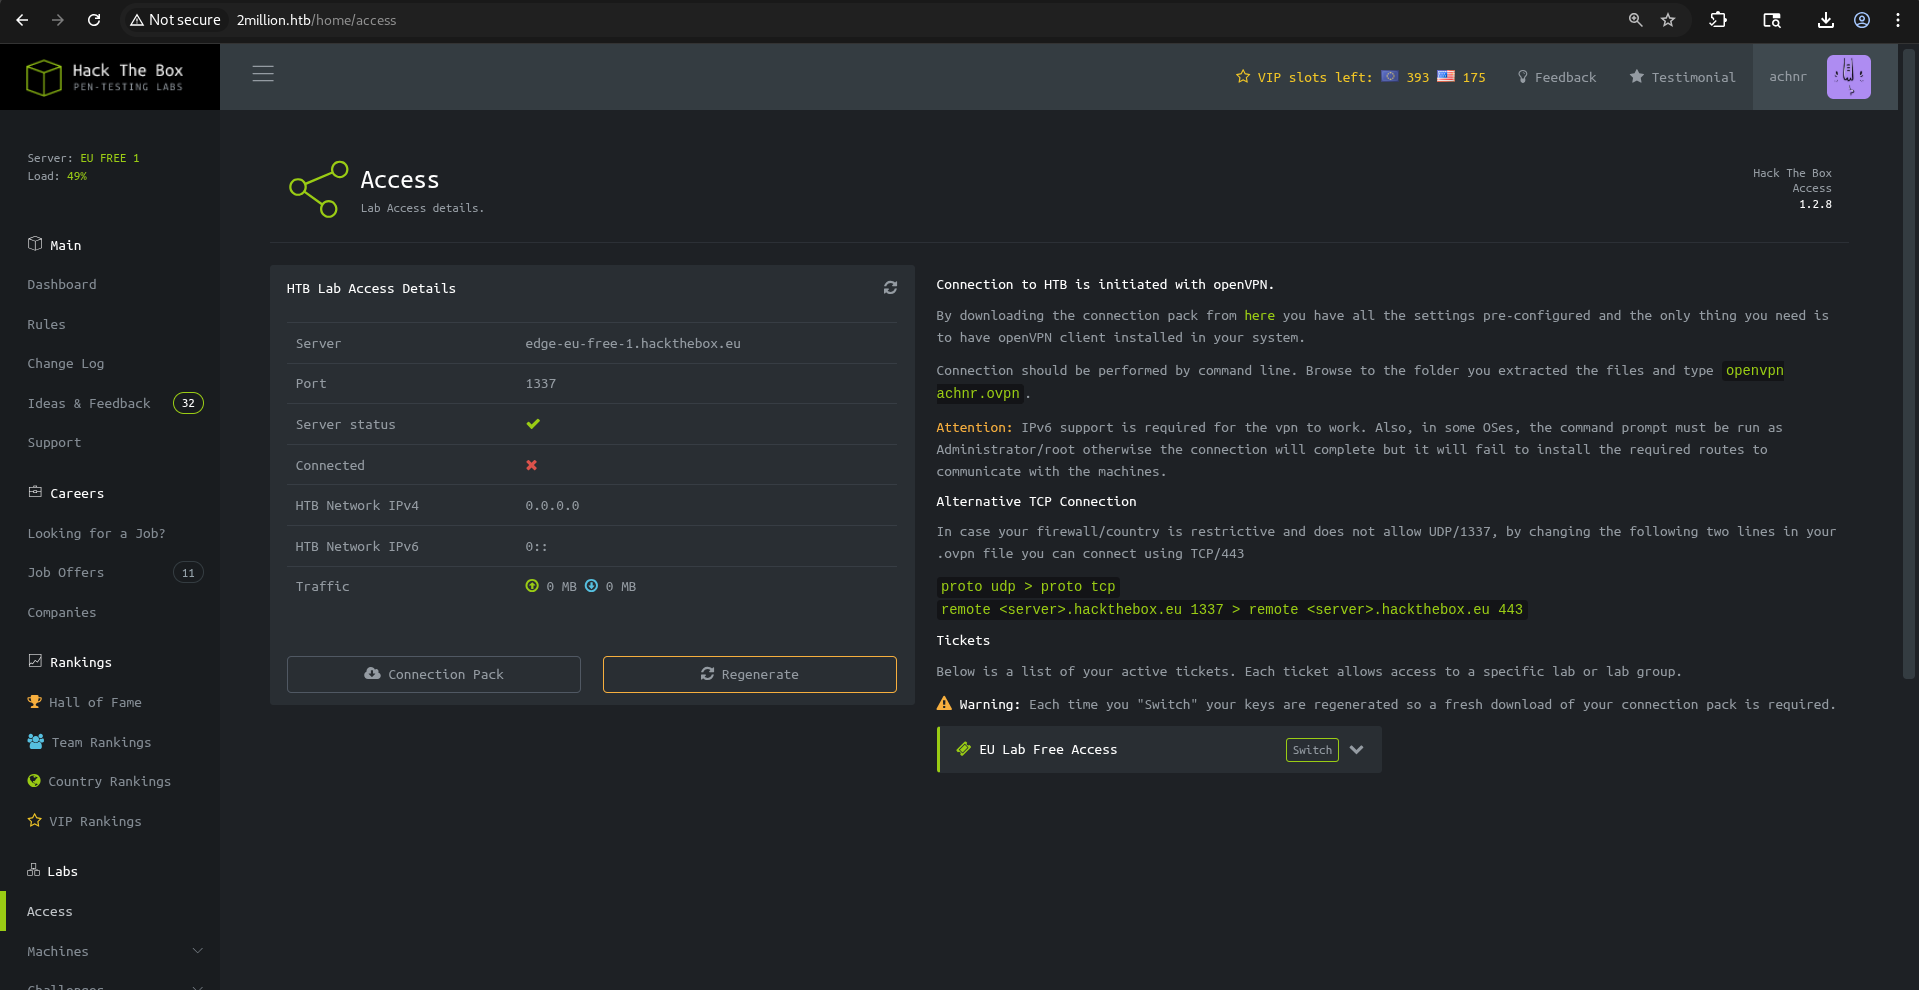Open the browser extensions puzzle icon
This screenshot has width=1919, height=990.
pyautogui.click(x=1718, y=20)
